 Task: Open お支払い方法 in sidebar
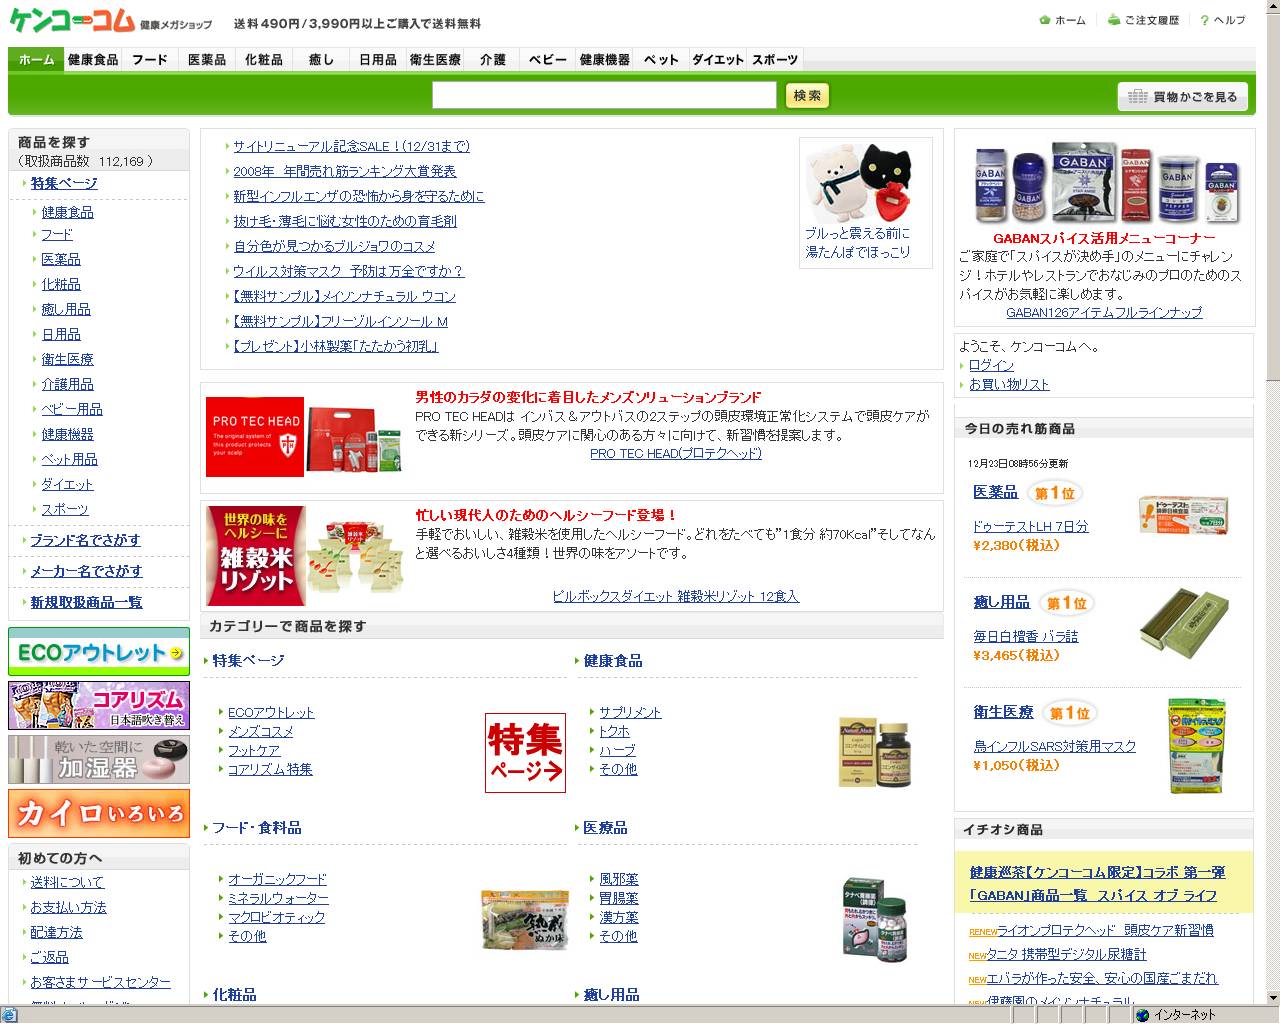pyautogui.click(x=68, y=907)
